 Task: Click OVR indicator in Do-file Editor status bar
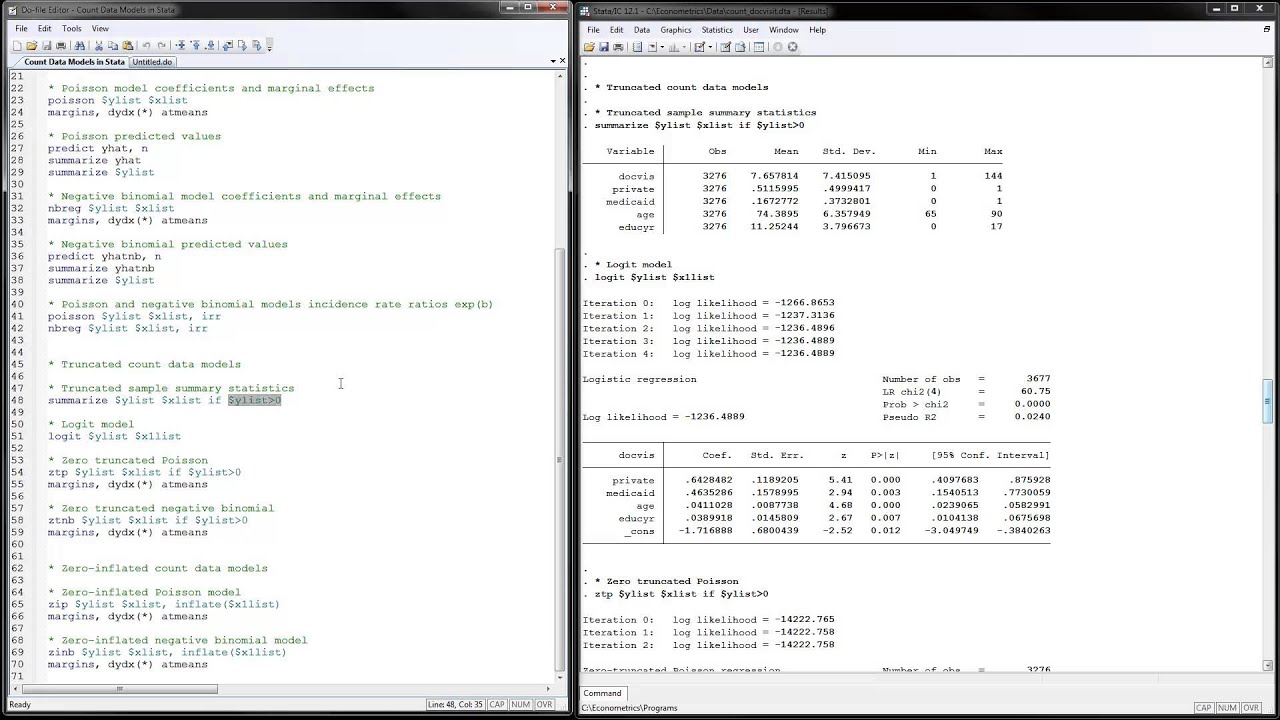point(544,705)
